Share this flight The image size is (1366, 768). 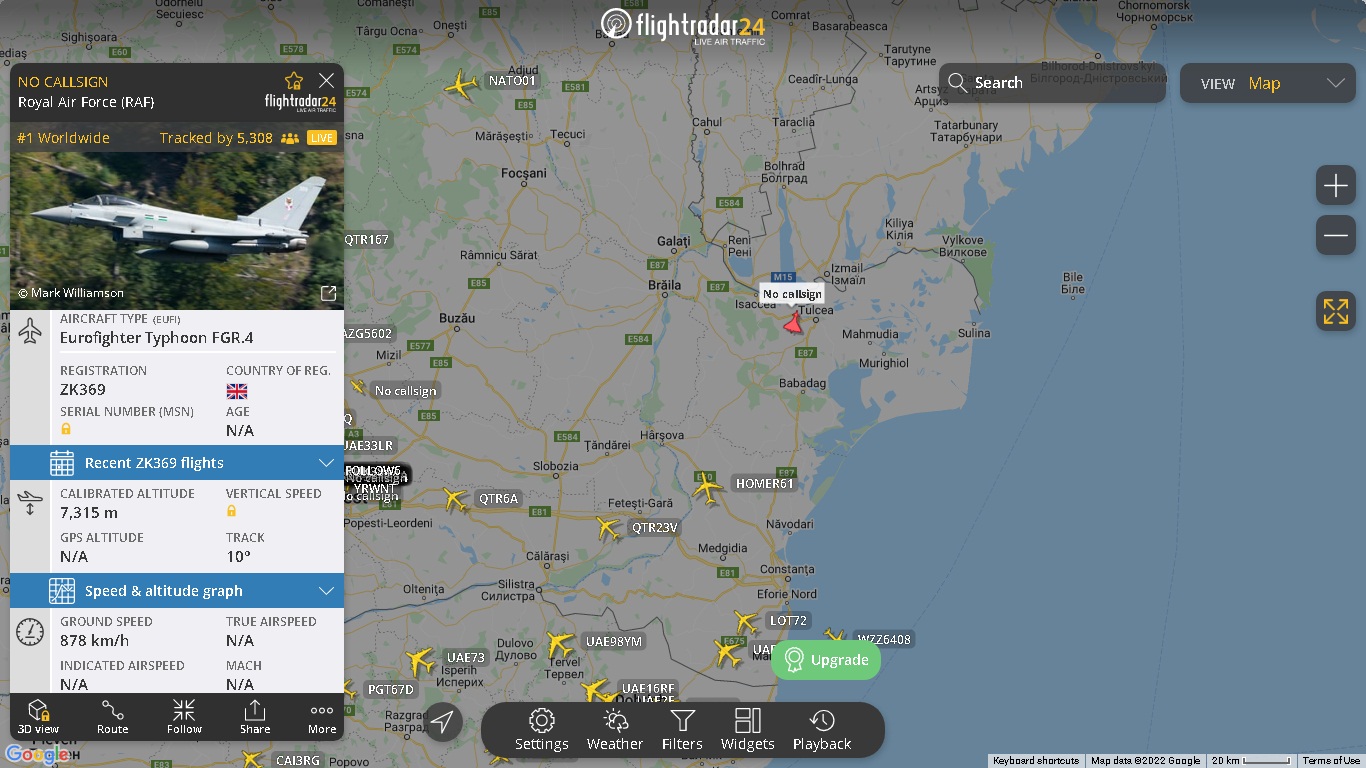(x=255, y=717)
